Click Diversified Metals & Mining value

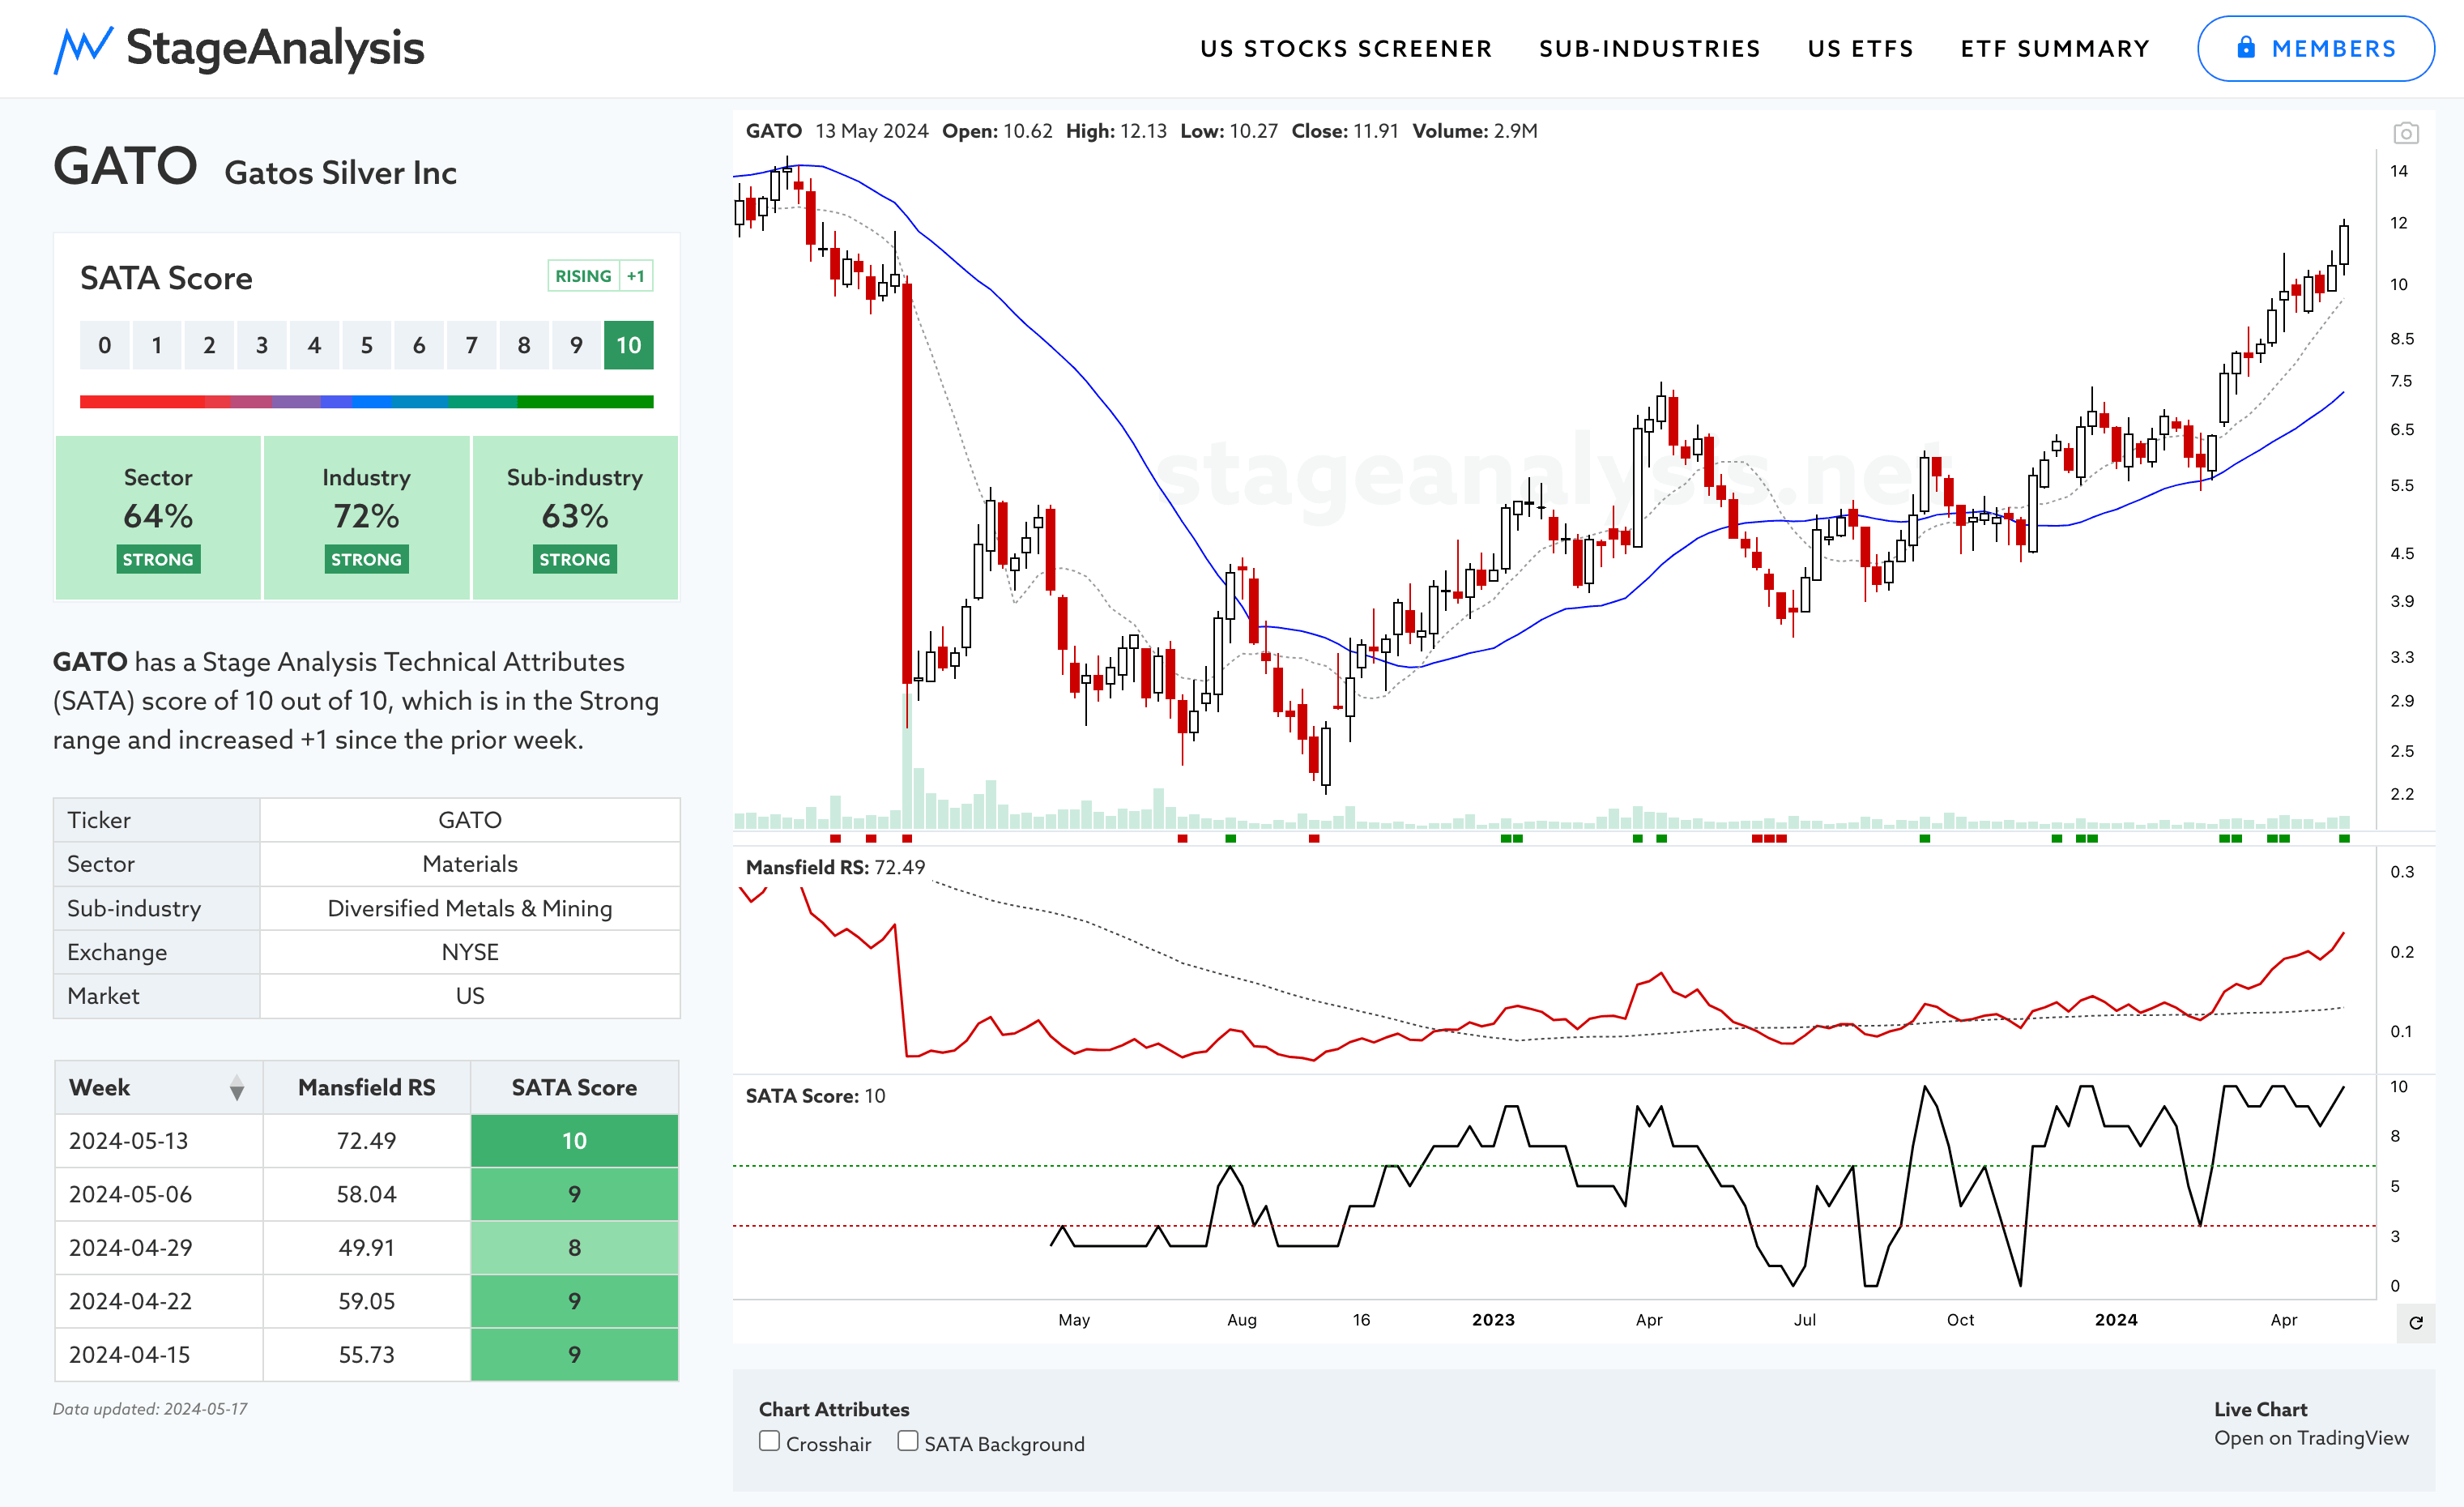[x=470, y=908]
